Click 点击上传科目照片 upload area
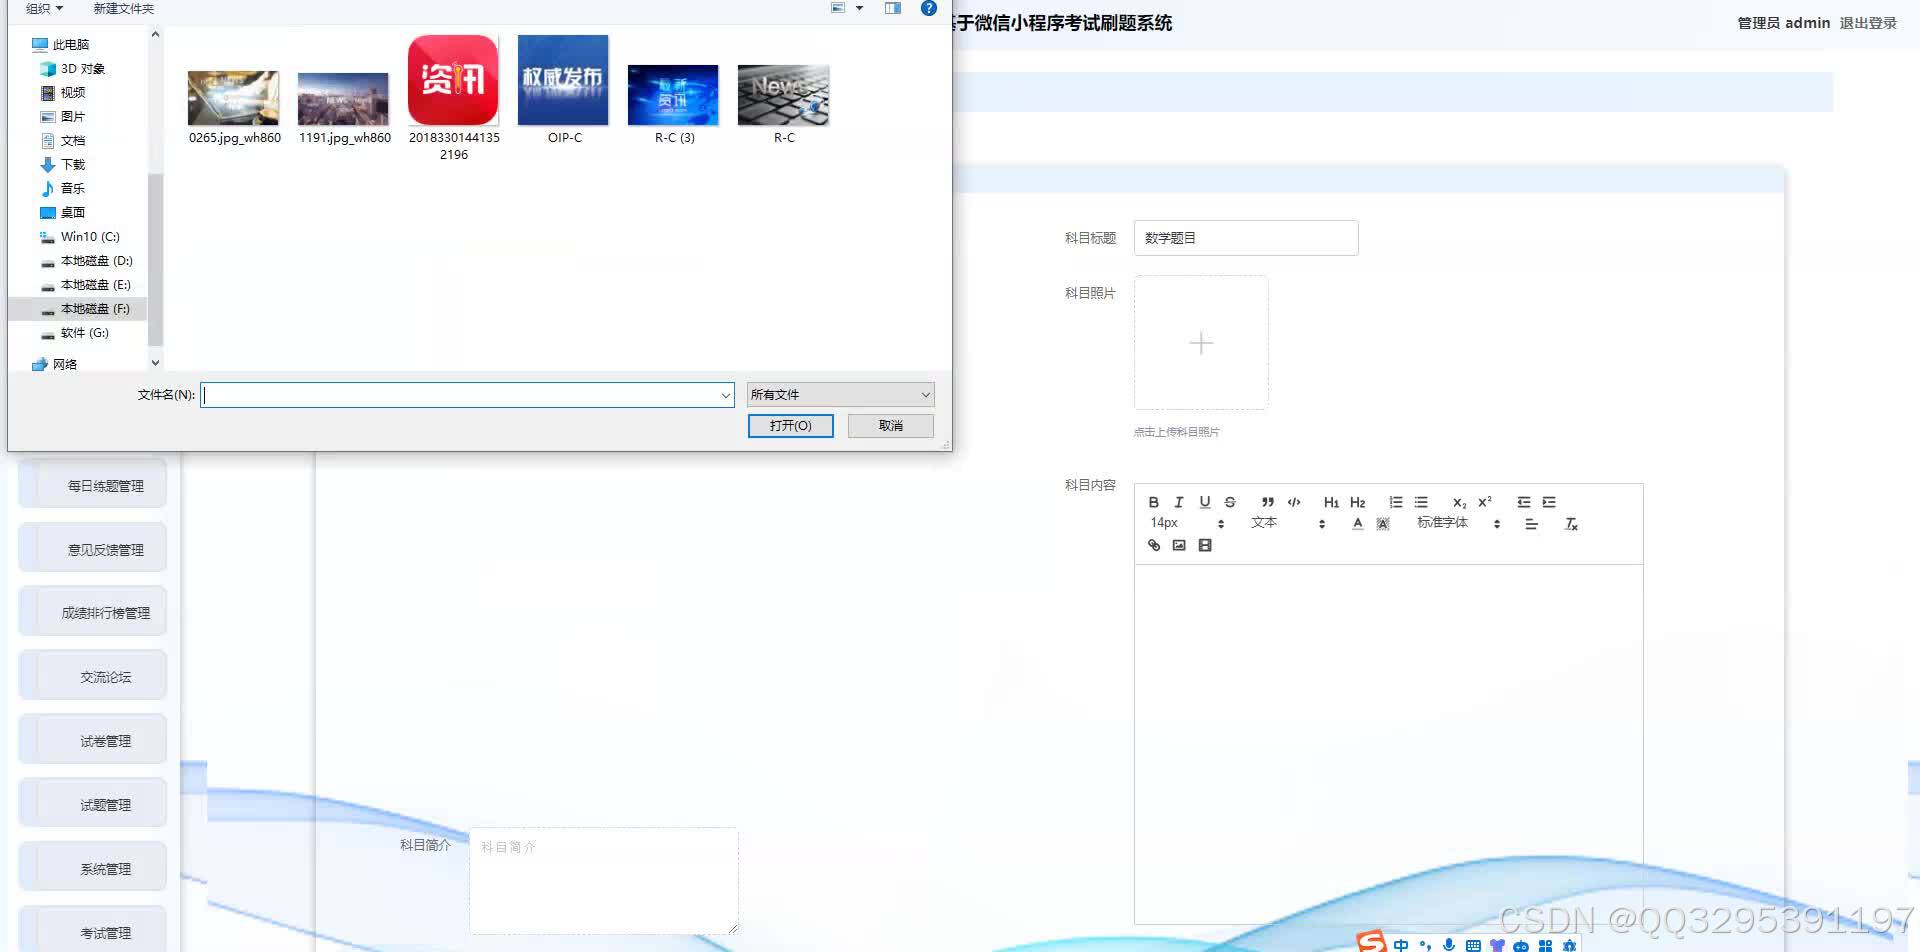 pos(1200,342)
